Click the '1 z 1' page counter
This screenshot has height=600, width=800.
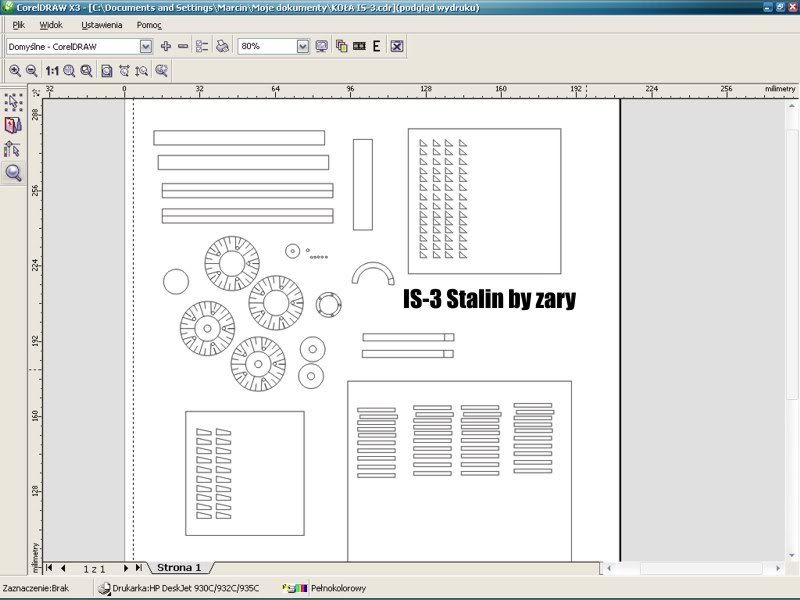94,568
